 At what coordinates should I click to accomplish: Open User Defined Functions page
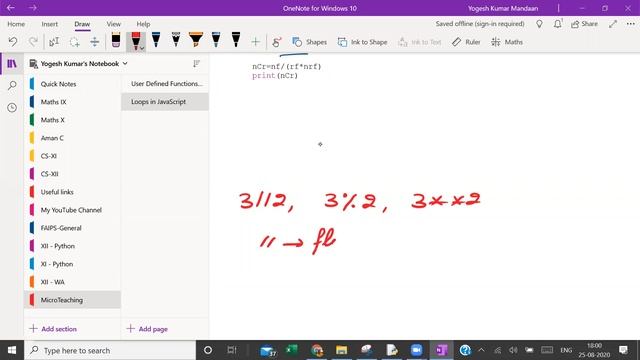165,84
